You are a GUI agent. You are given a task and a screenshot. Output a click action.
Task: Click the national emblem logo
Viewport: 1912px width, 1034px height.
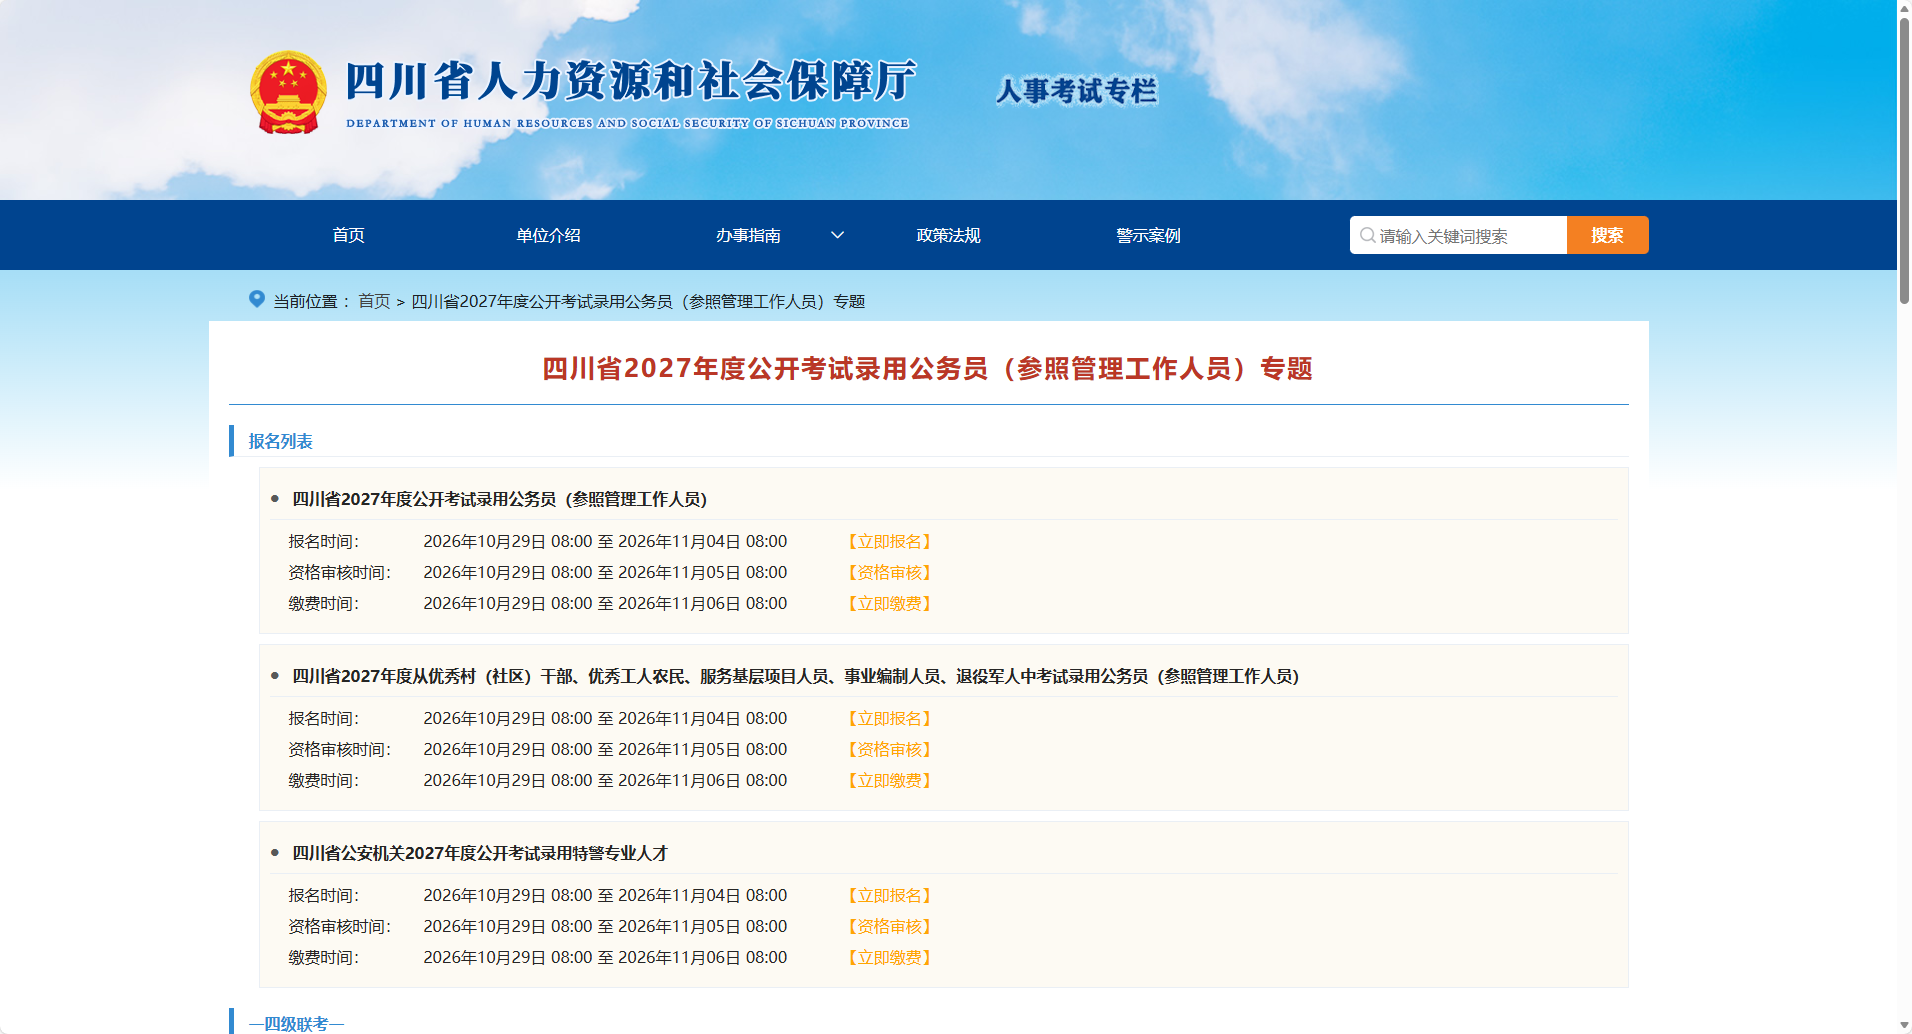[288, 92]
